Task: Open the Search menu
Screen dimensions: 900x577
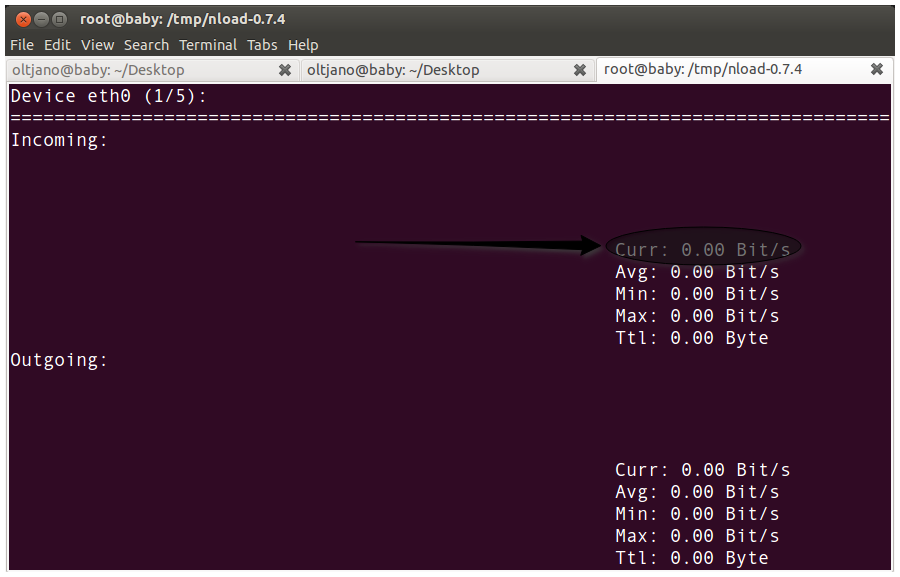Action: tap(146, 44)
